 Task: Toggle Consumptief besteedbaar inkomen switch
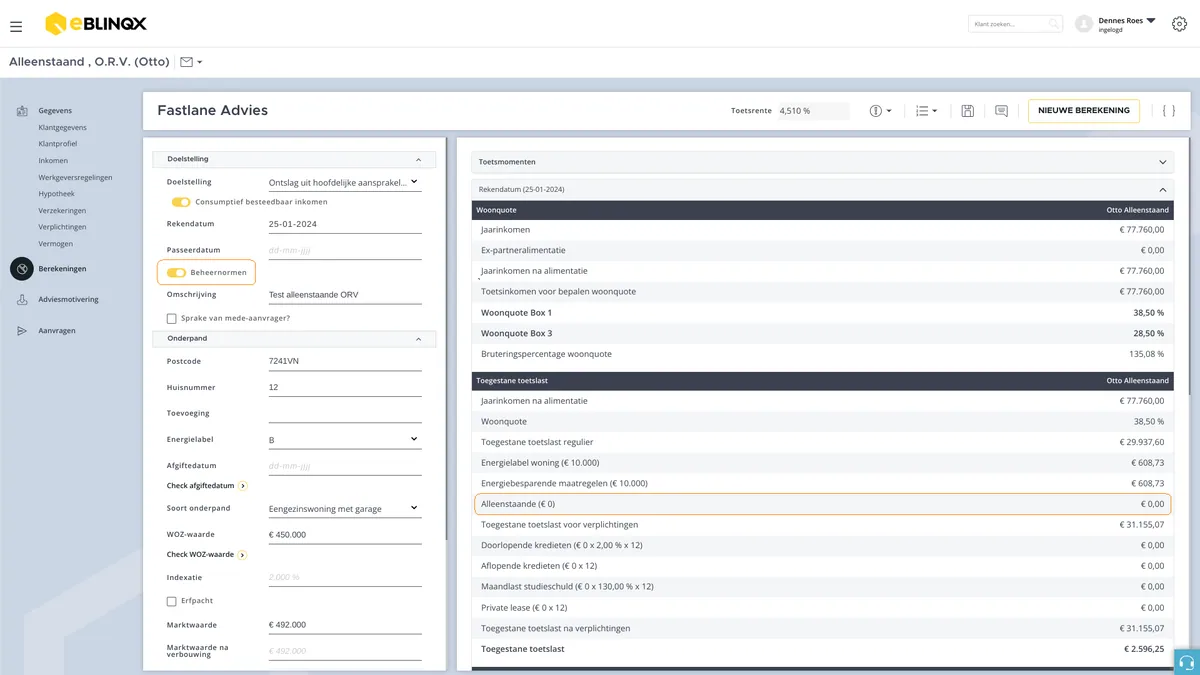(x=181, y=202)
